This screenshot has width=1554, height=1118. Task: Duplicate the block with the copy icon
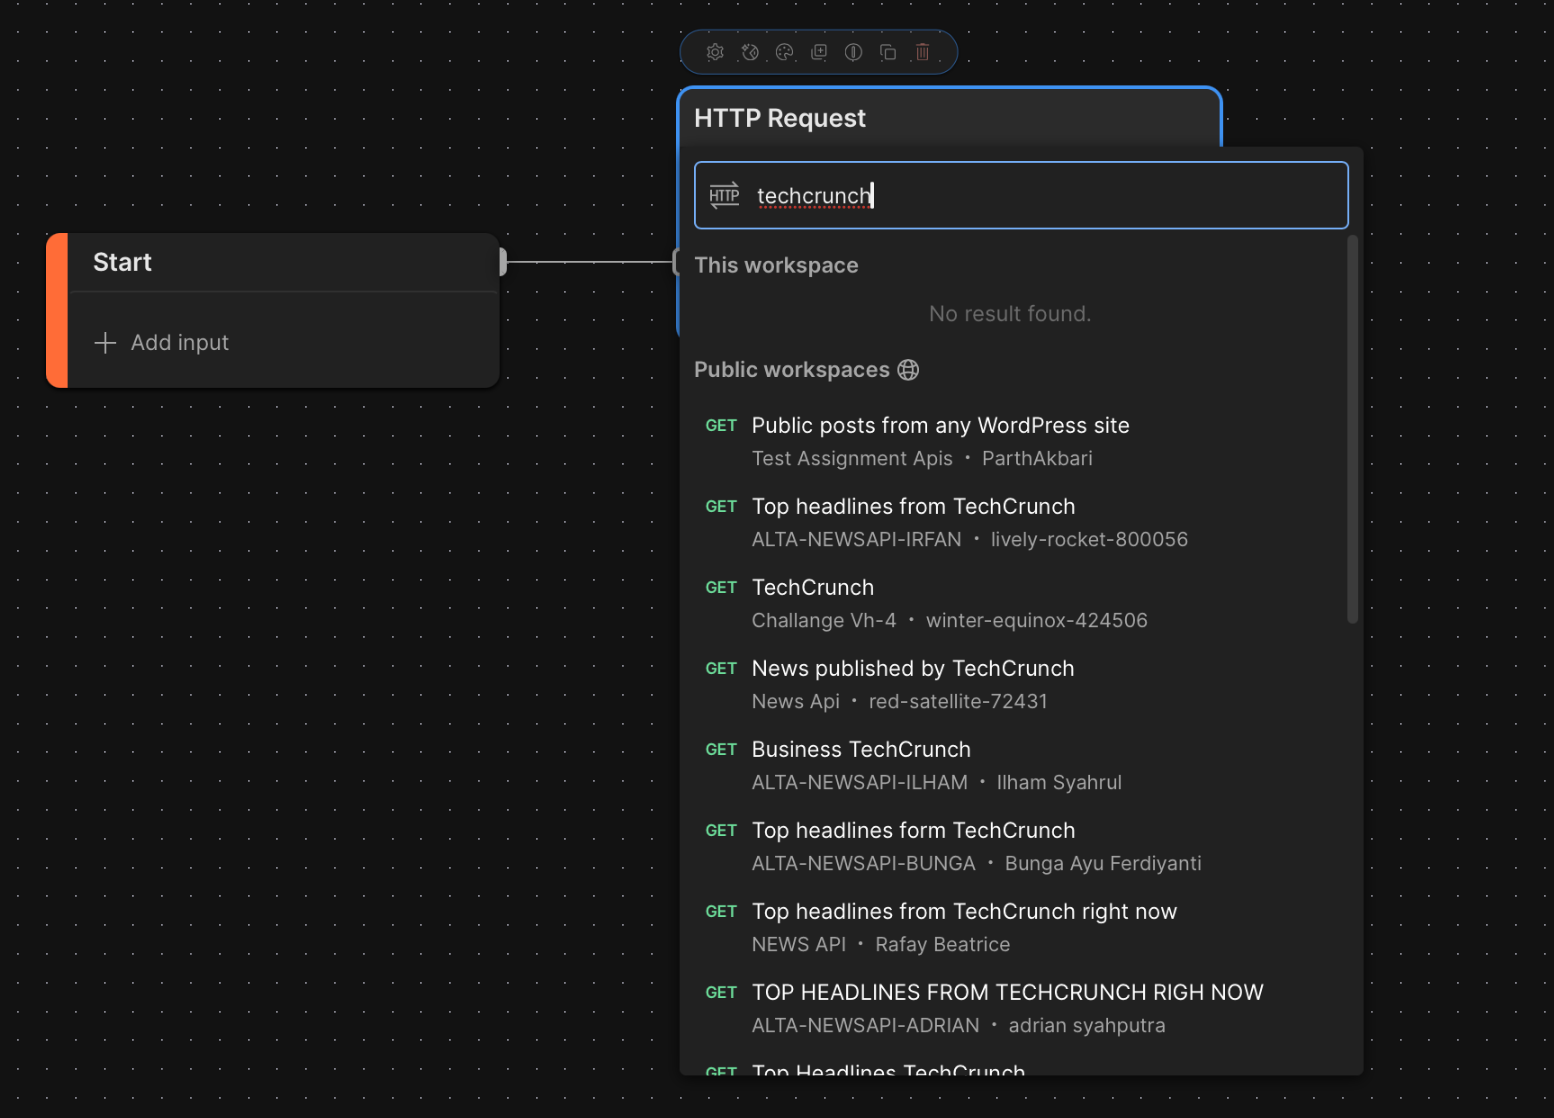click(888, 52)
